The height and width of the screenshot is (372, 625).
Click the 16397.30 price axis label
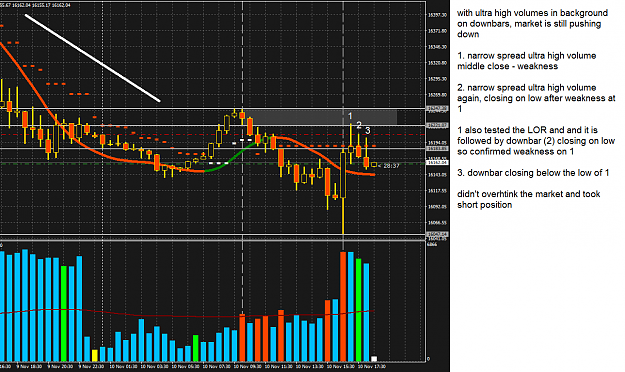[437, 15]
